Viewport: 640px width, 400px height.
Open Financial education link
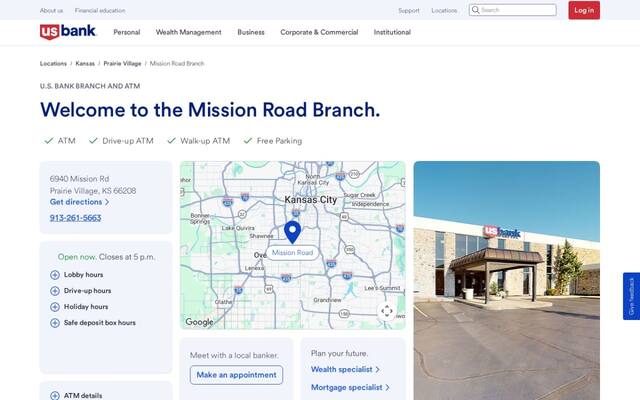(100, 11)
